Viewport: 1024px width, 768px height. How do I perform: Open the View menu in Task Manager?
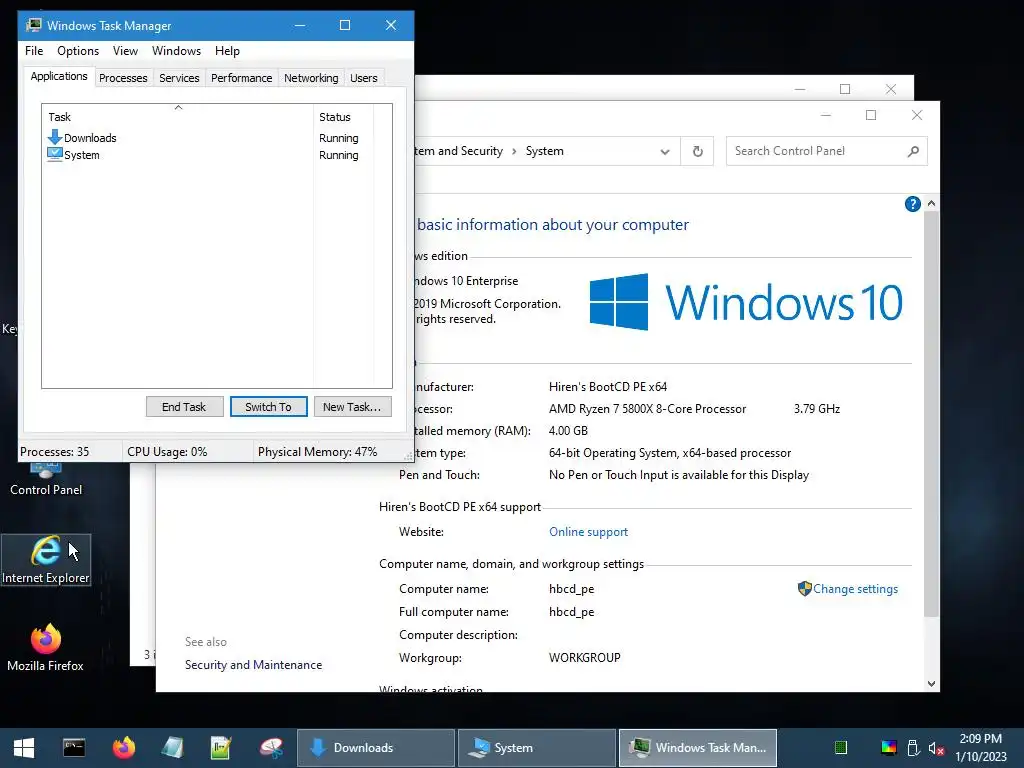point(125,51)
